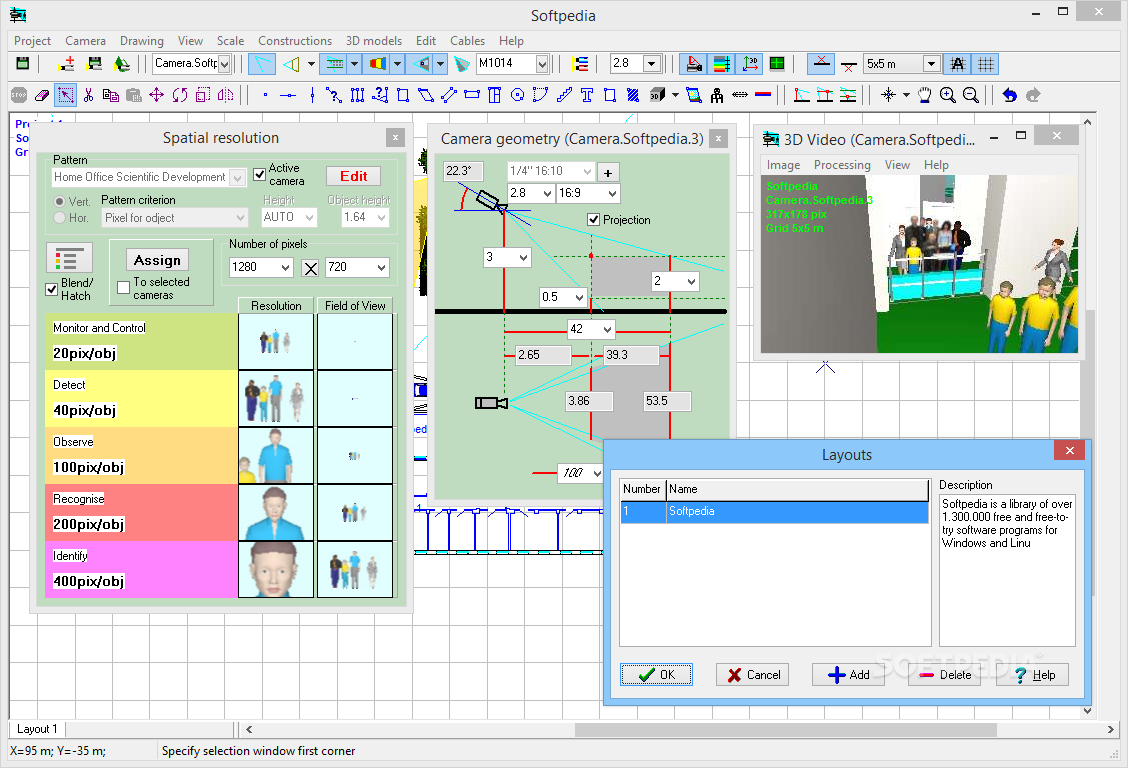This screenshot has width=1128, height=768.
Task: Select the Vert. radio button
Action: click(x=59, y=201)
